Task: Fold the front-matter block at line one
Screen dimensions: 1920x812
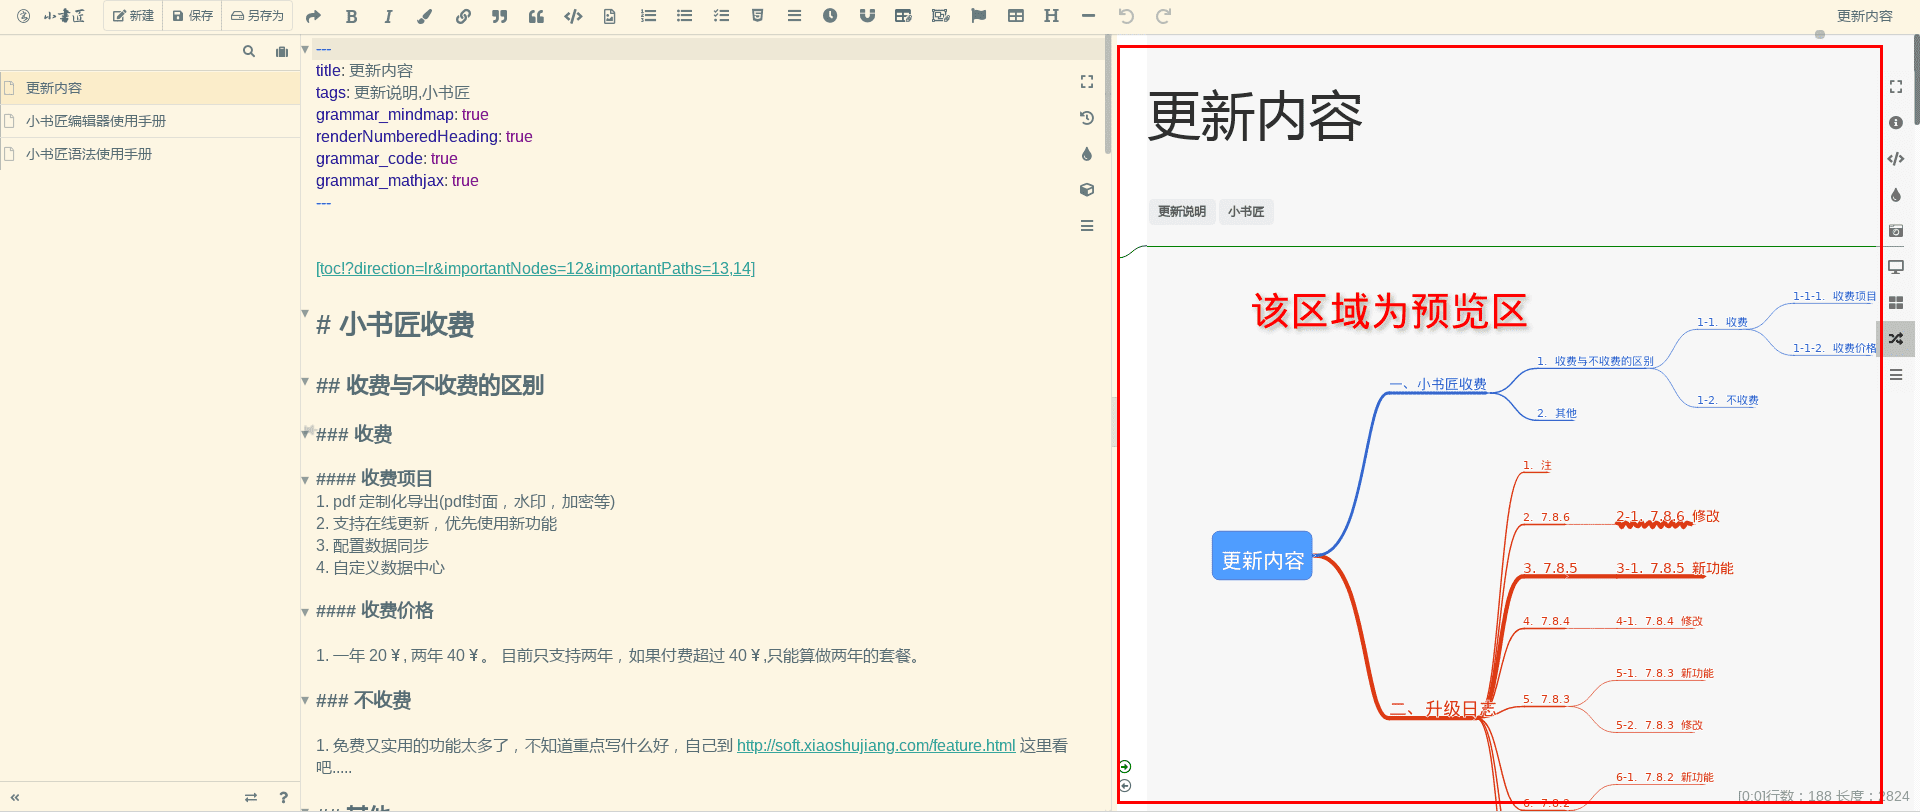Action: (x=305, y=49)
